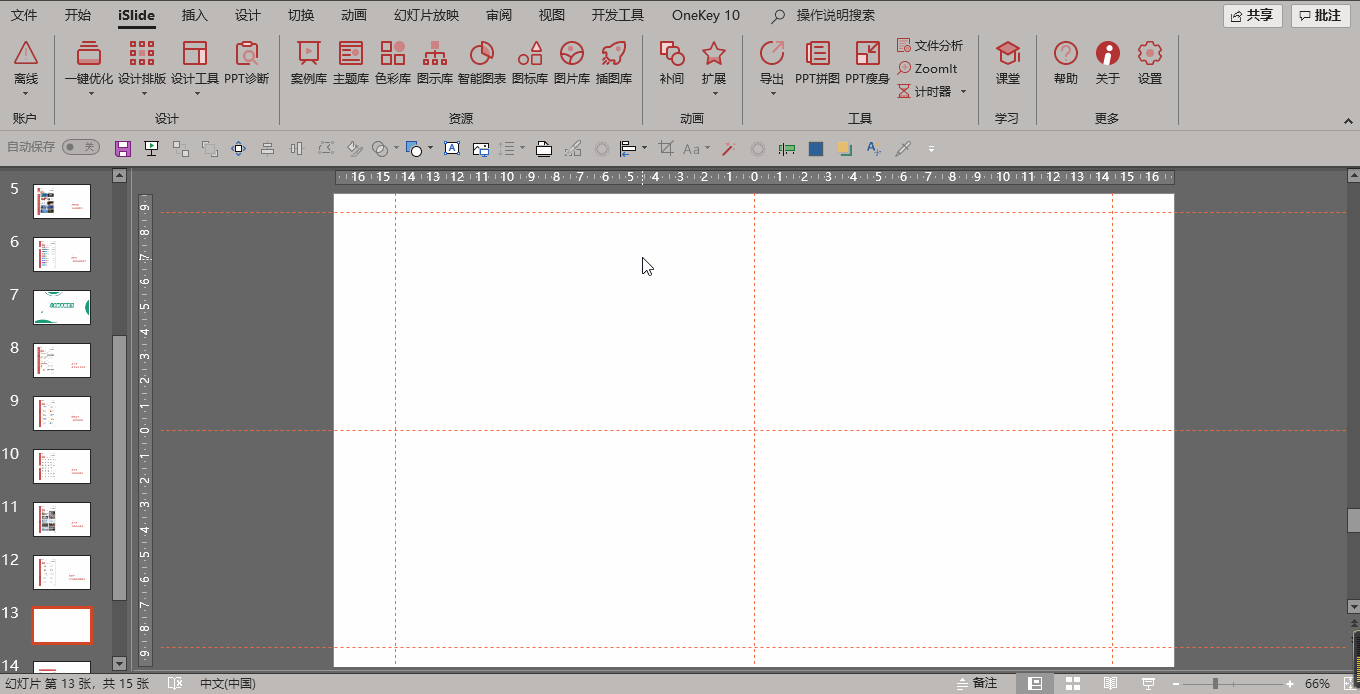Click the 66% zoom level
The image size is (1360, 694).
(x=1318, y=684)
